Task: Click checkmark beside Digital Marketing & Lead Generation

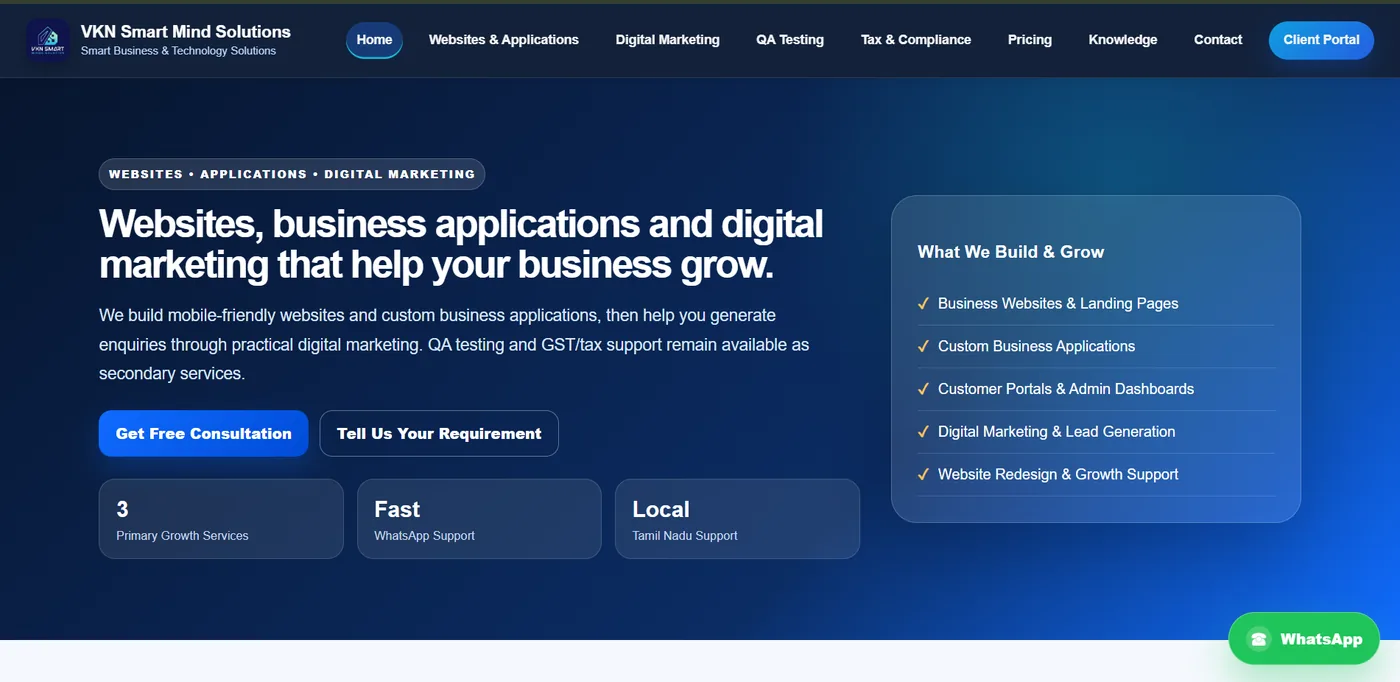Action: pyautogui.click(x=923, y=432)
